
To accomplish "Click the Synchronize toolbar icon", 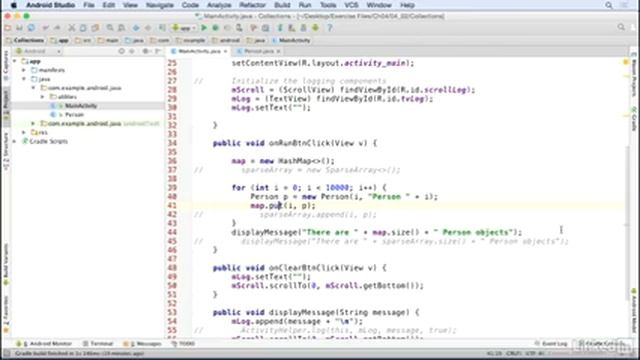I will point(31,28).
